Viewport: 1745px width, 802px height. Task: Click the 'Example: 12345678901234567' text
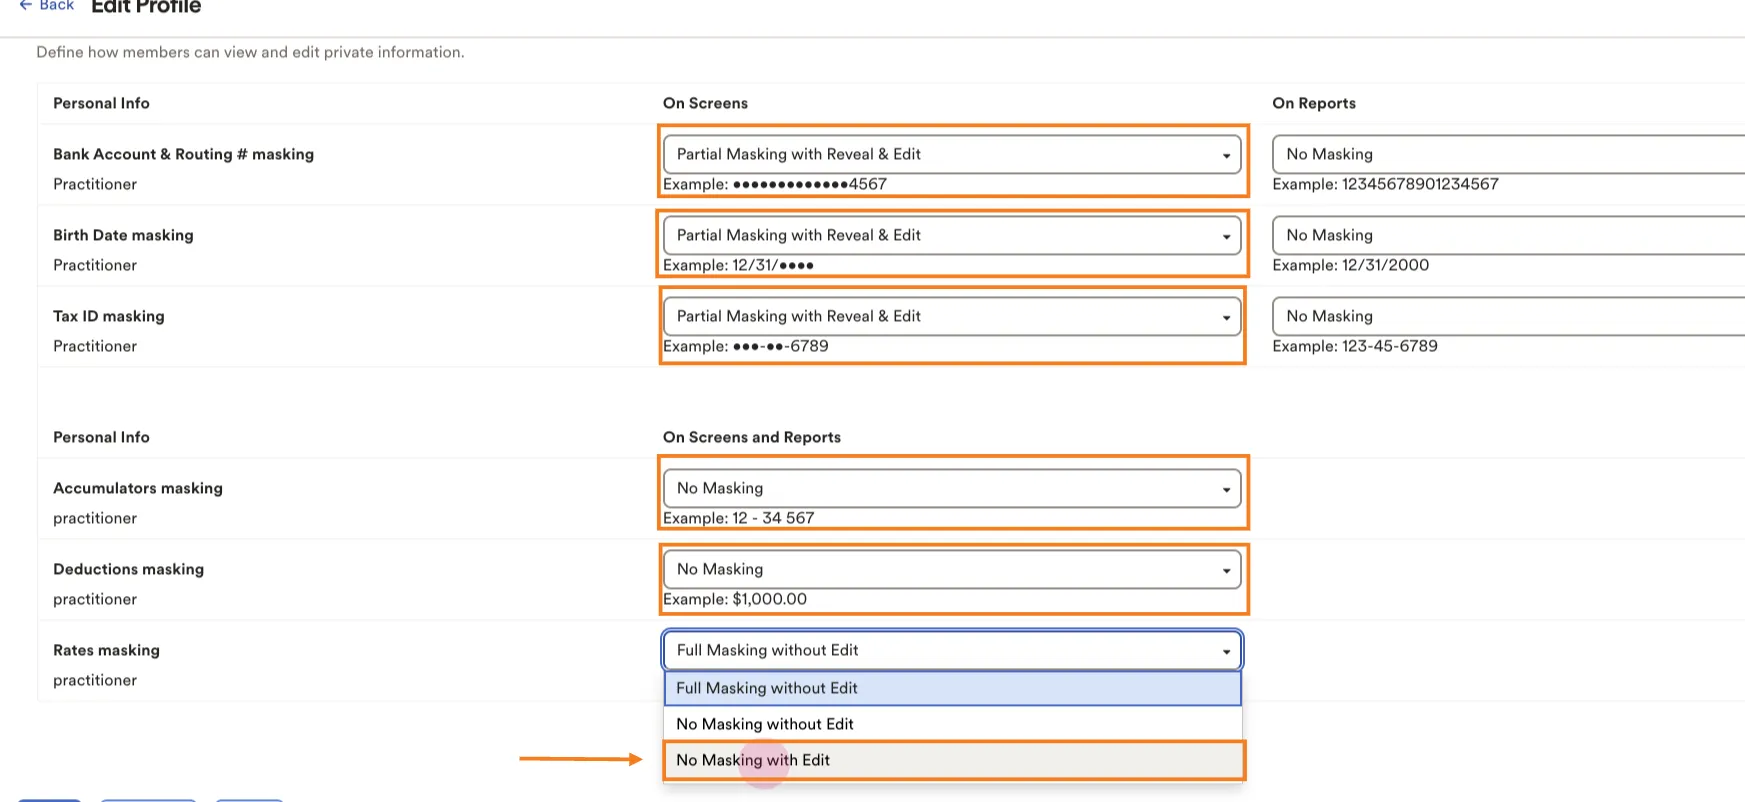1386,184
